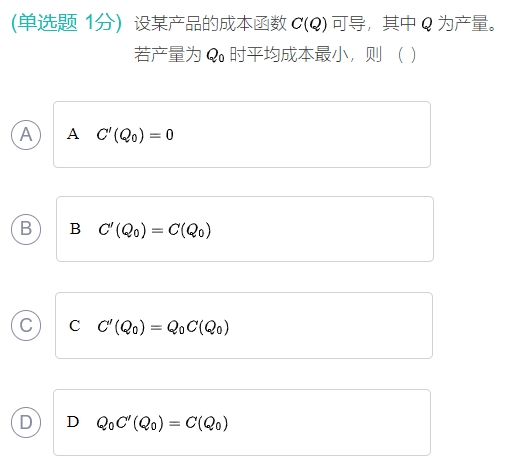Viewport: 510px width, 469px height.
Task: Click the green (单选题 1分) label
Action: pos(67,23)
